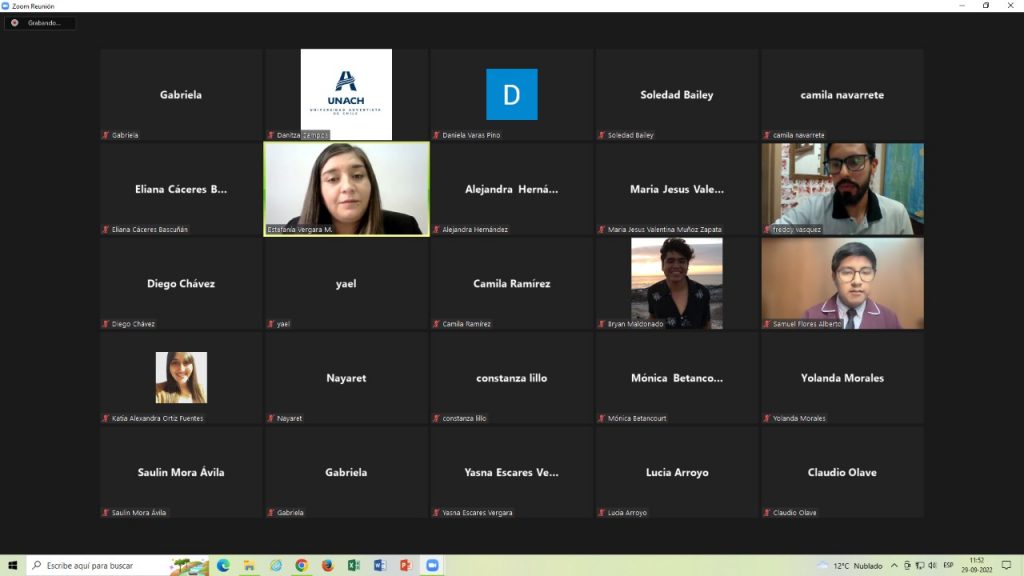
Task: Click Estefanía Vergara's active speaker video
Action: pyautogui.click(x=346, y=186)
